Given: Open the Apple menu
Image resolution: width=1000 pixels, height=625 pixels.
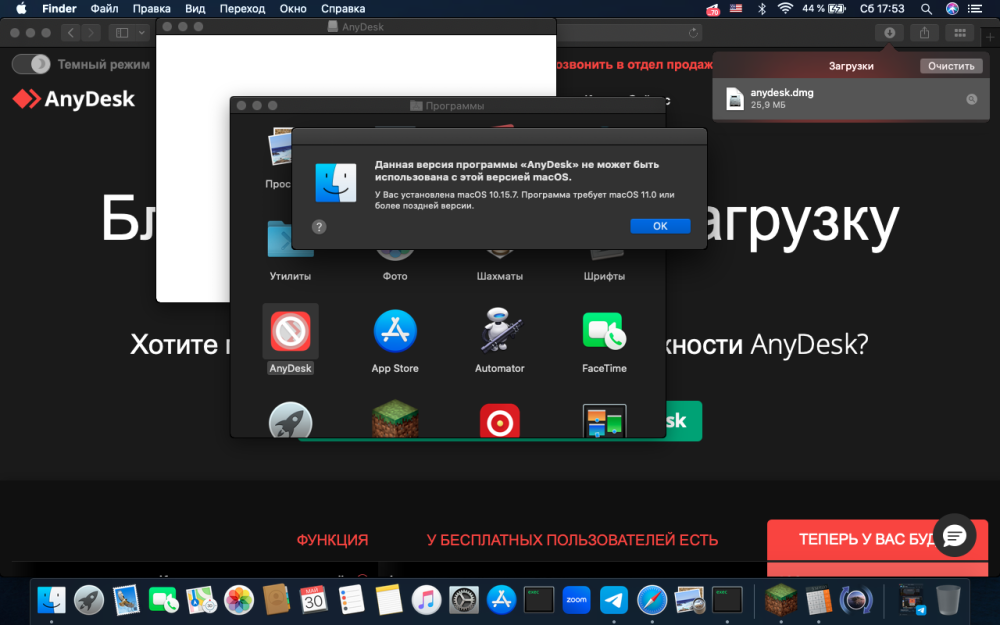Looking at the screenshot, I should coord(21,8).
